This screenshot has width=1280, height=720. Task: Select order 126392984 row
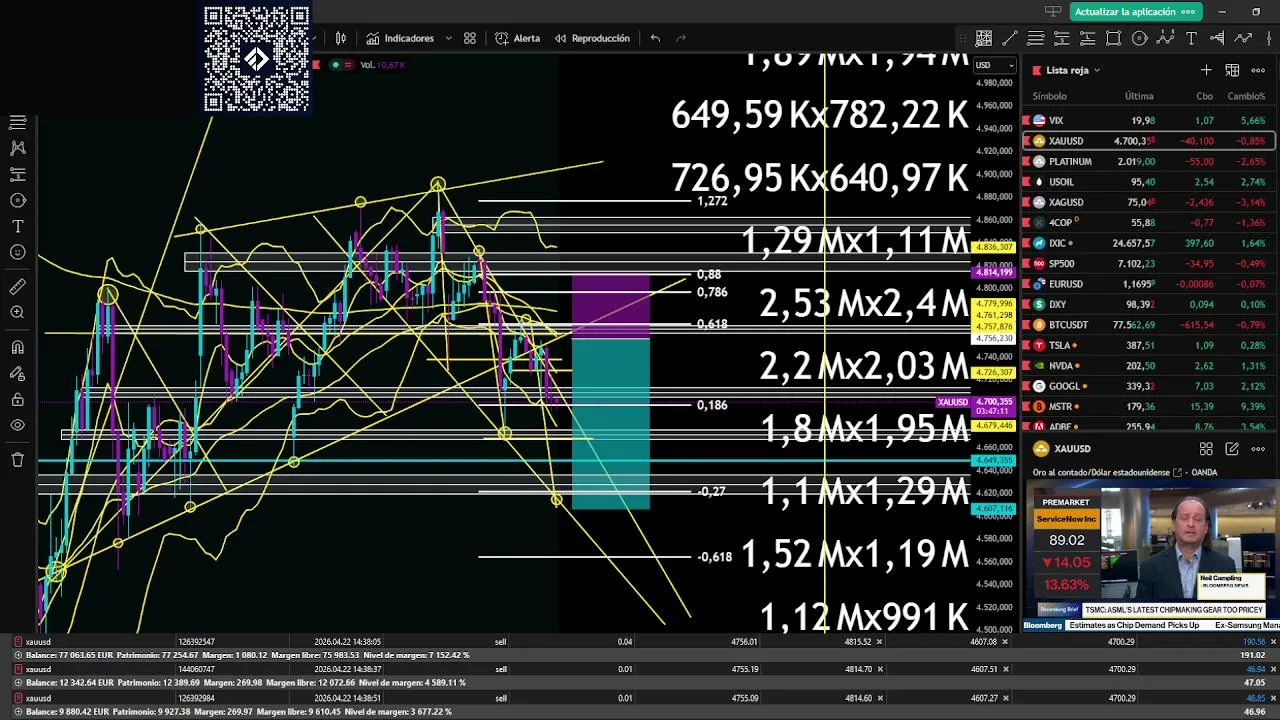coord(640,697)
